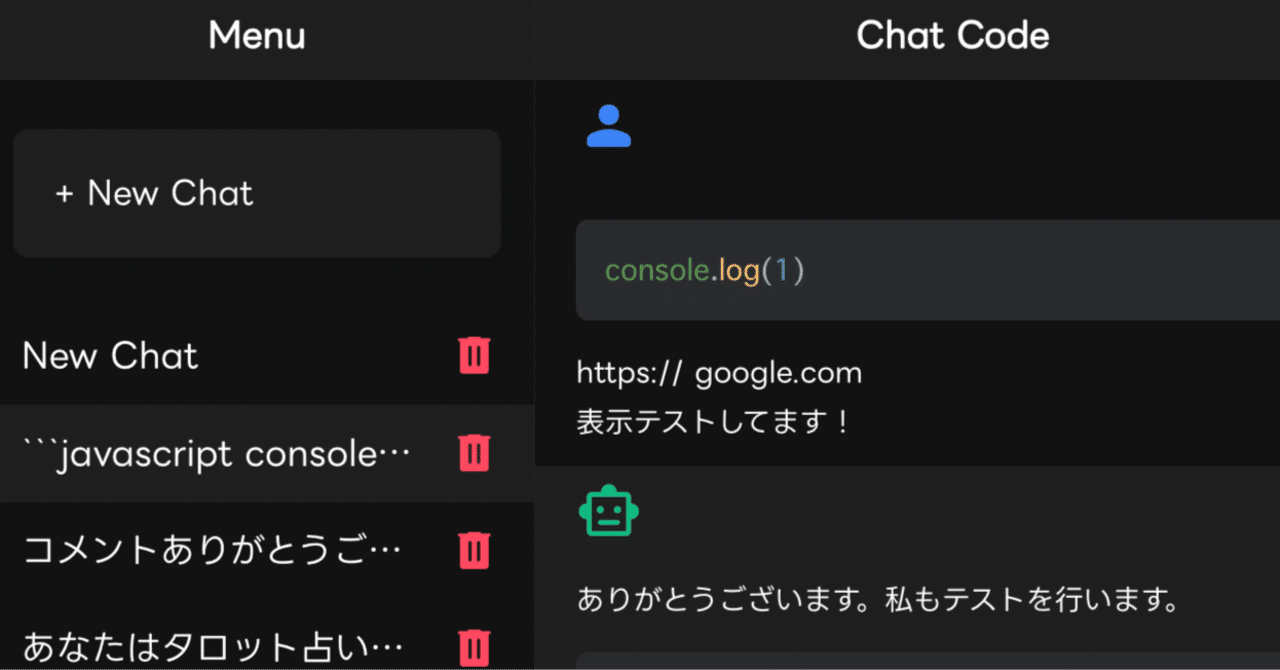Select the person icon above the code block

tap(609, 125)
